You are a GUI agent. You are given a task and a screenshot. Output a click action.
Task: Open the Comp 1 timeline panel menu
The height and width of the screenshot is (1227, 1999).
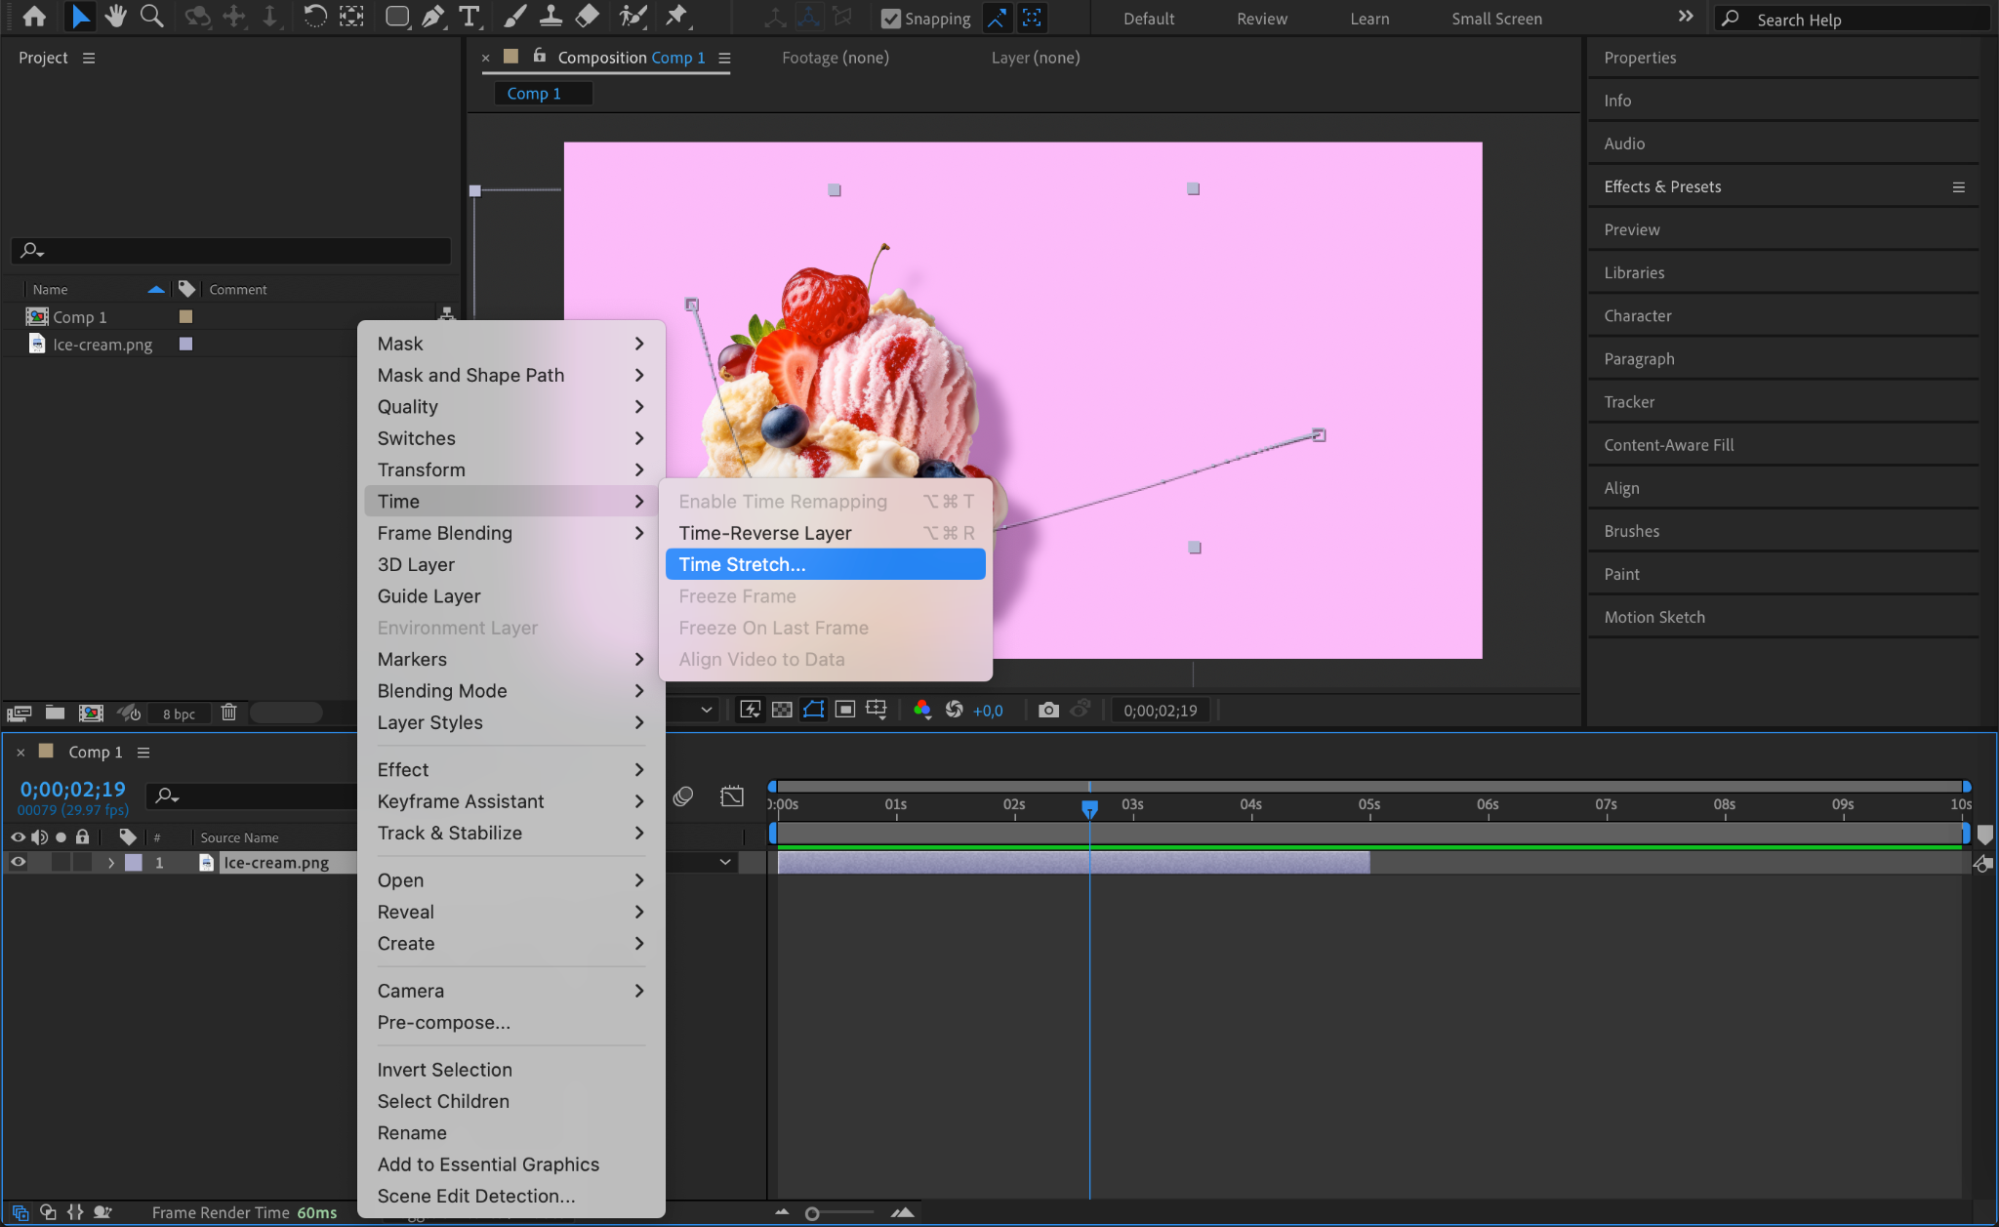tap(143, 752)
